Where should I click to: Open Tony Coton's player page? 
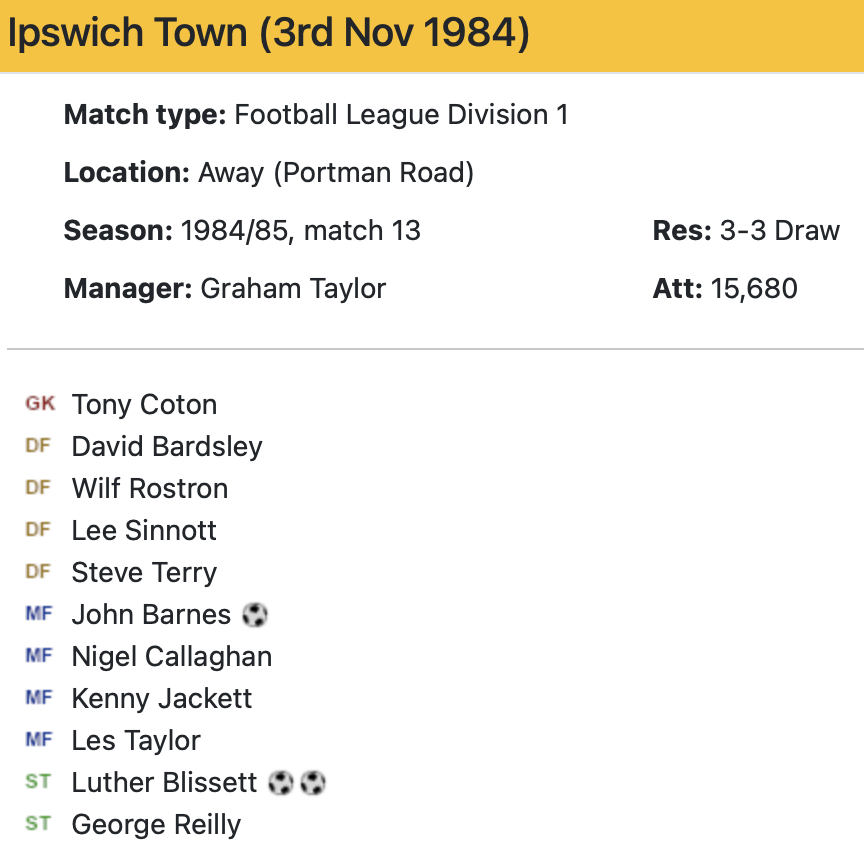(144, 405)
